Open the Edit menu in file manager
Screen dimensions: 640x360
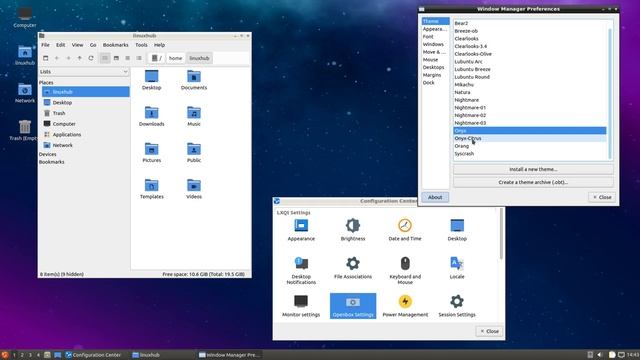pyautogui.click(x=61, y=45)
